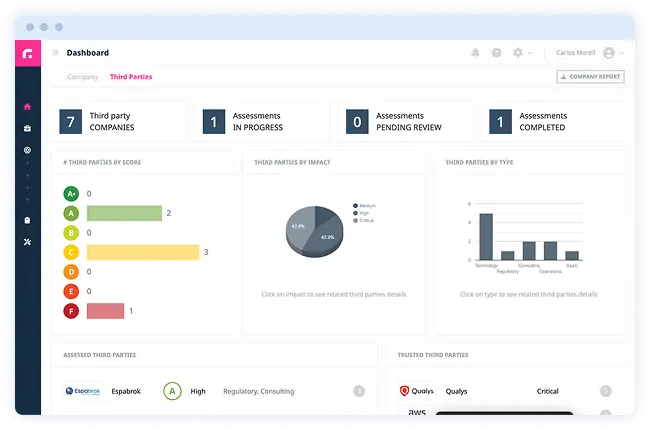The image size is (650, 430).
Task: Click the pink app logo
Action: (x=27, y=53)
